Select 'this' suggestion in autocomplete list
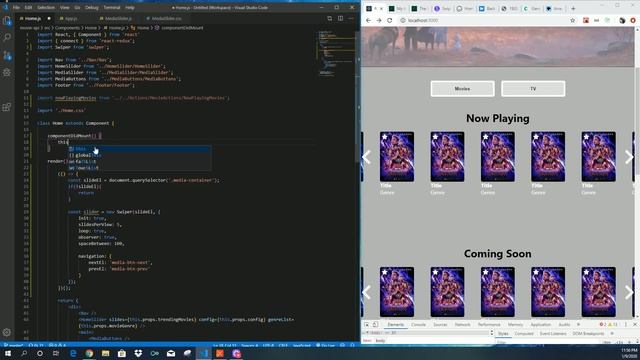The image size is (640, 360). (x=140, y=149)
